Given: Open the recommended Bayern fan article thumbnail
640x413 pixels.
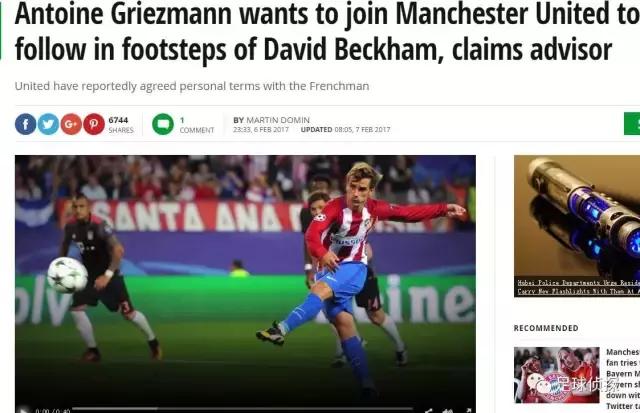Looking at the screenshot, I should coord(556,375).
